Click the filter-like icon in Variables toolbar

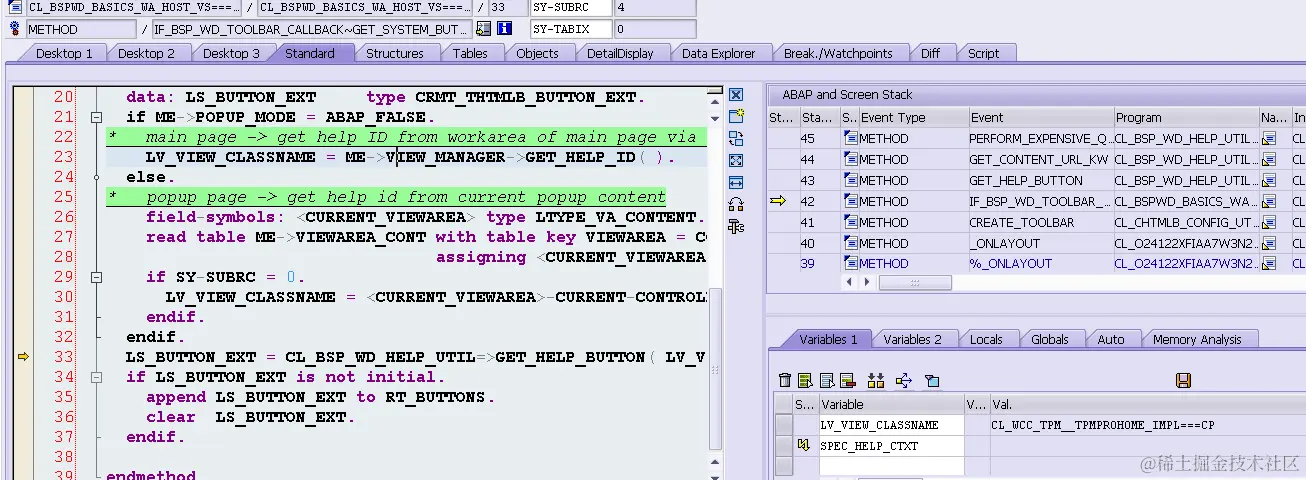[x=932, y=380]
